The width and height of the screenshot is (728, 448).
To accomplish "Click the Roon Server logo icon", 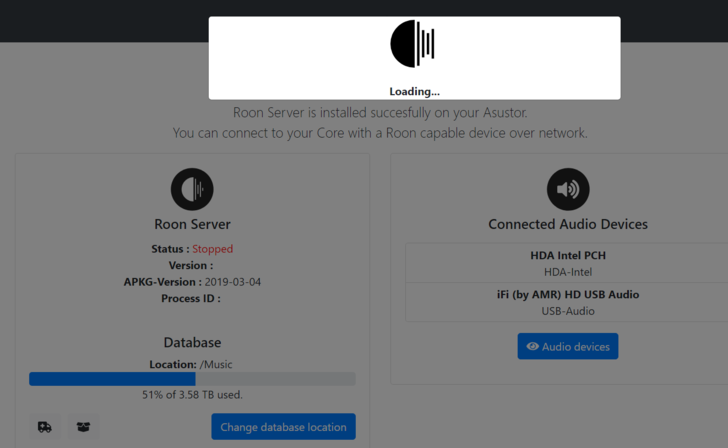I will (192, 189).
